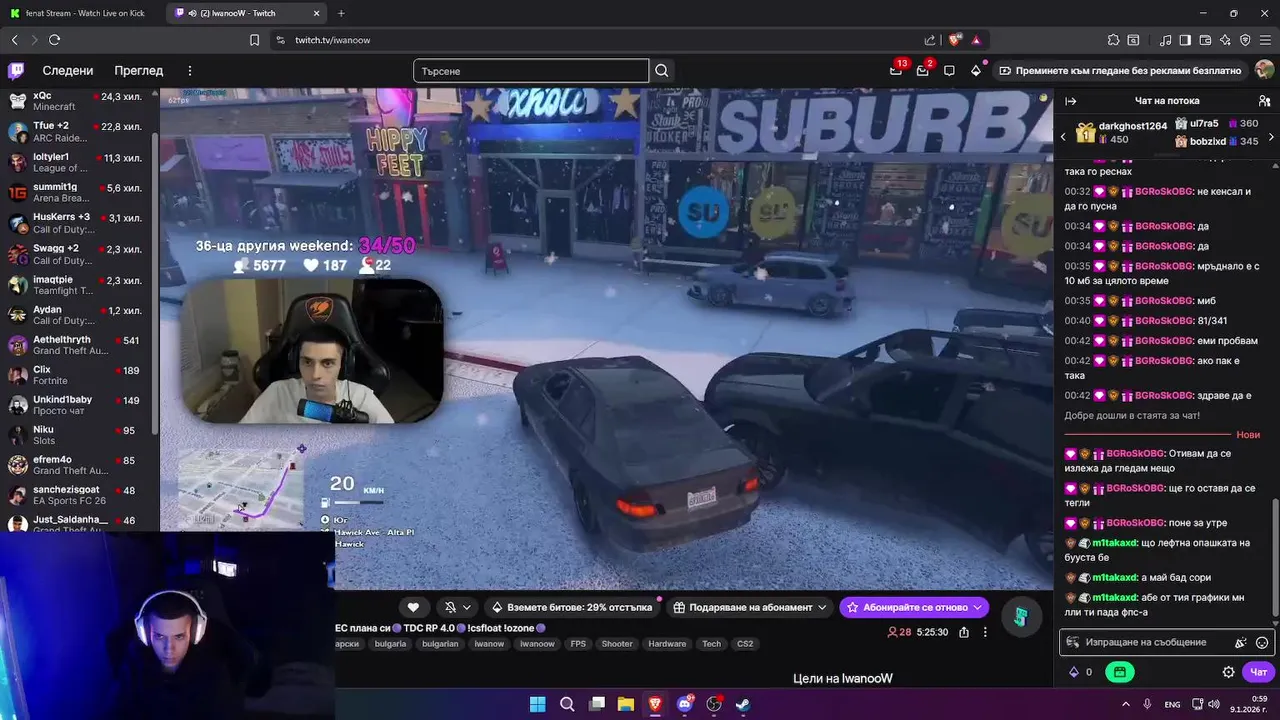Reload the page with refresh icon
1280x720 pixels.
(x=54, y=40)
